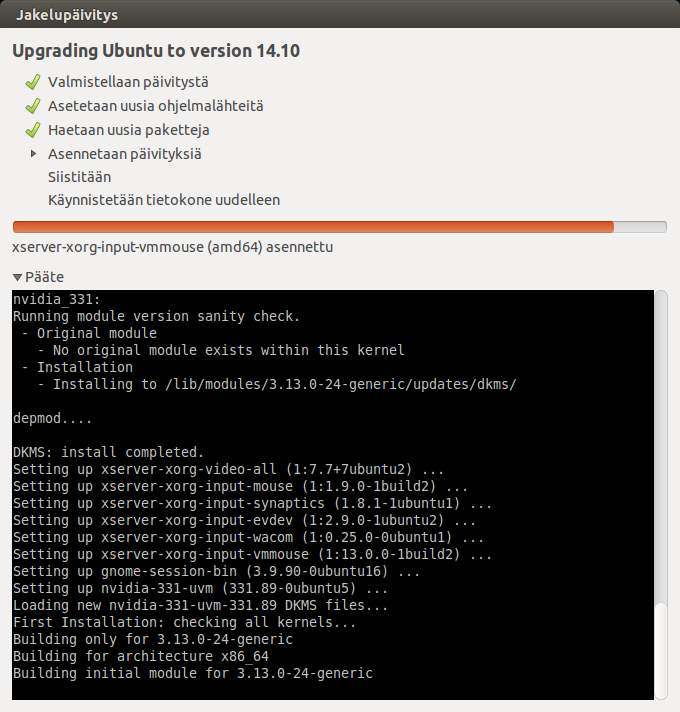This screenshot has width=680, height=712.
Task: Click the terminal output vertical scrollbar
Action: [x=661, y=495]
